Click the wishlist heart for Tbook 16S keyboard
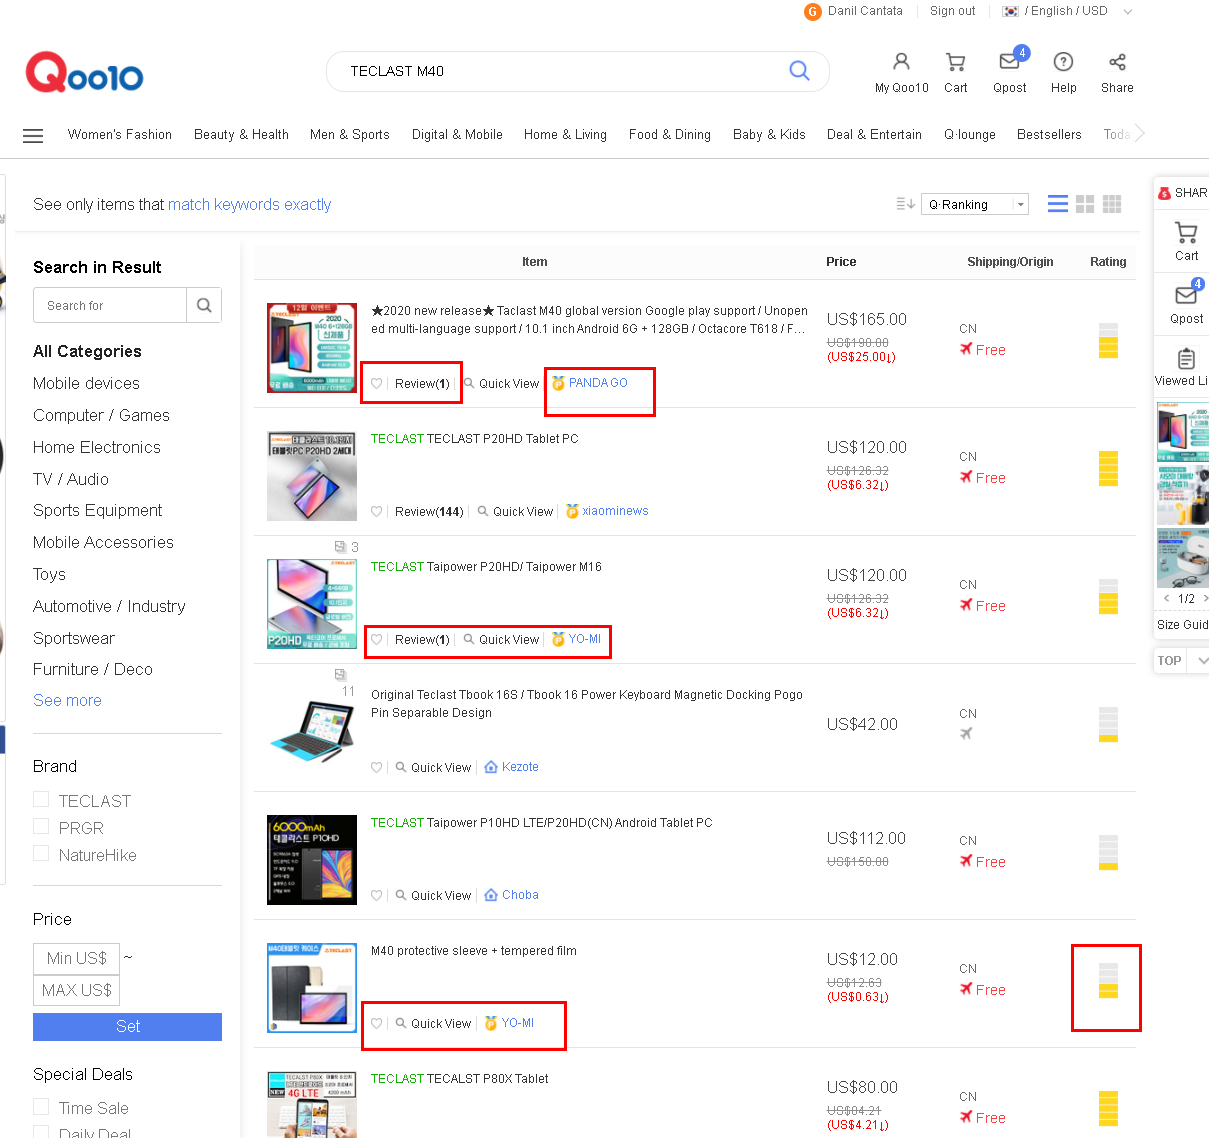The height and width of the screenshot is (1138, 1209). coord(377,768)
